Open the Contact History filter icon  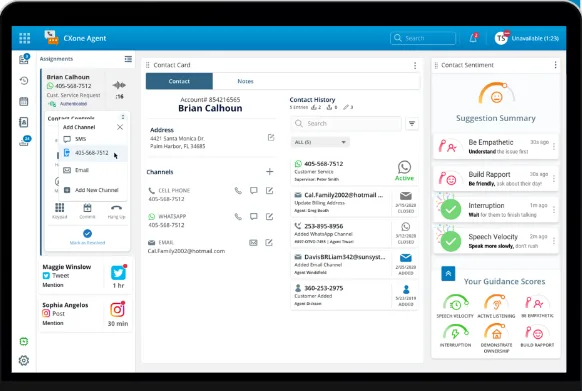[412, 123]
